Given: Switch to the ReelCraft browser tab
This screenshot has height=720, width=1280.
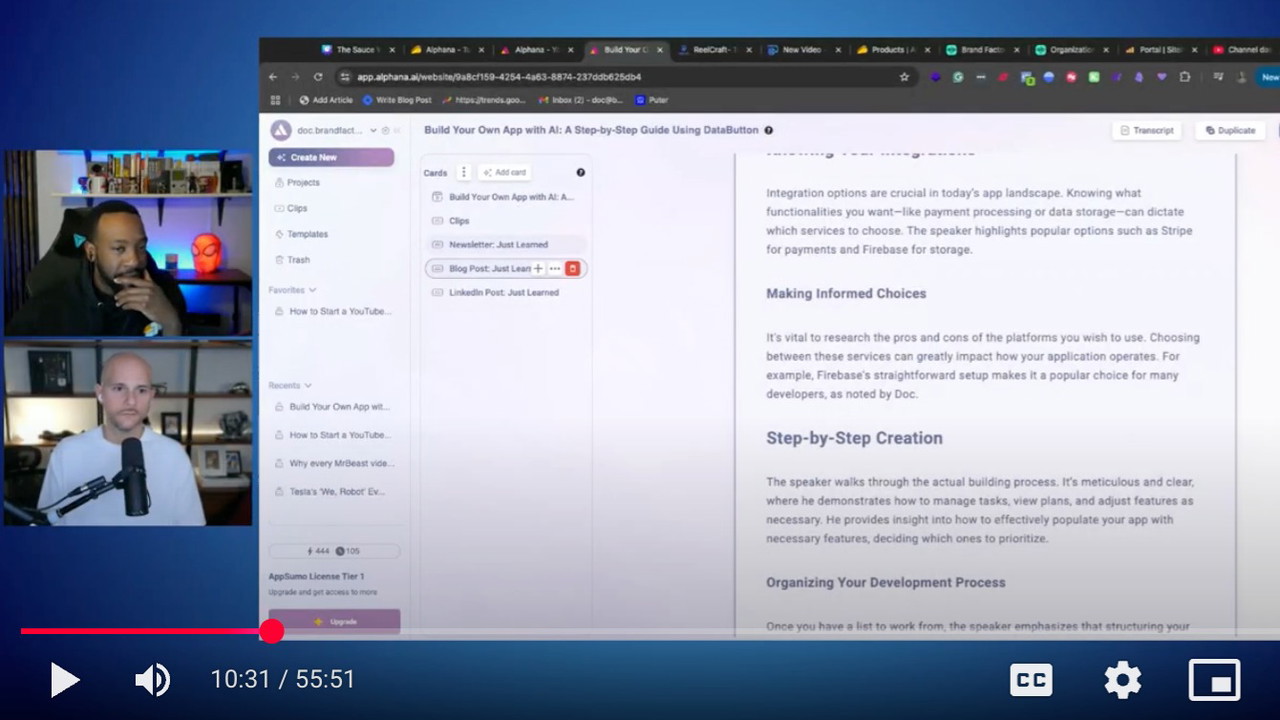Looking at the screenshot, I should point(714,50).
